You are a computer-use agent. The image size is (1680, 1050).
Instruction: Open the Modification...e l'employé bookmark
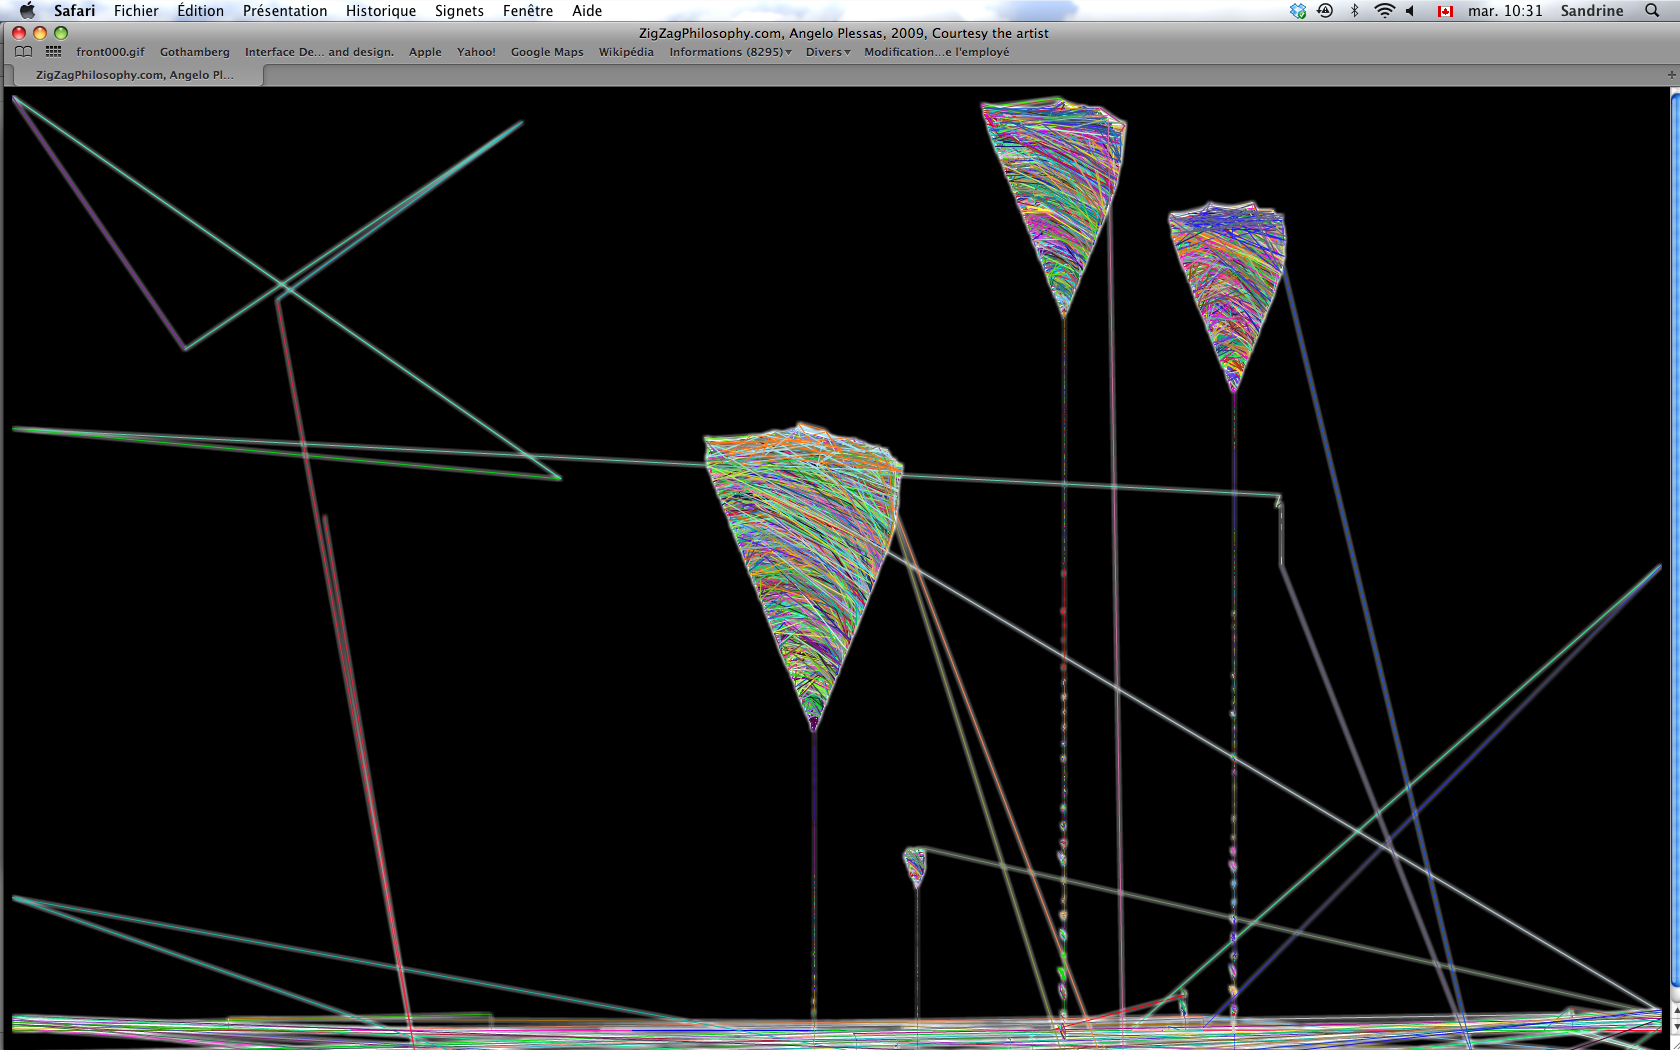(x=937, y=52)
